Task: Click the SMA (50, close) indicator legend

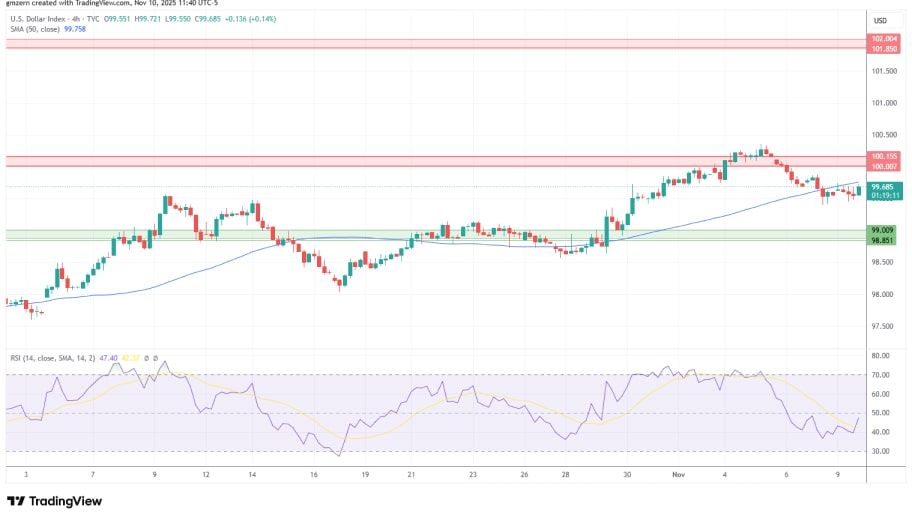Action: (x=33, y=30)
